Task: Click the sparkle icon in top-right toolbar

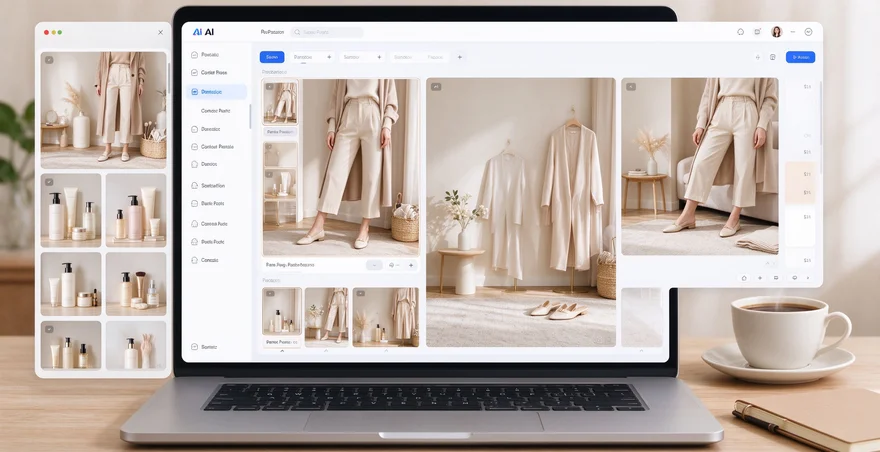Action: (x=758, y=57)
